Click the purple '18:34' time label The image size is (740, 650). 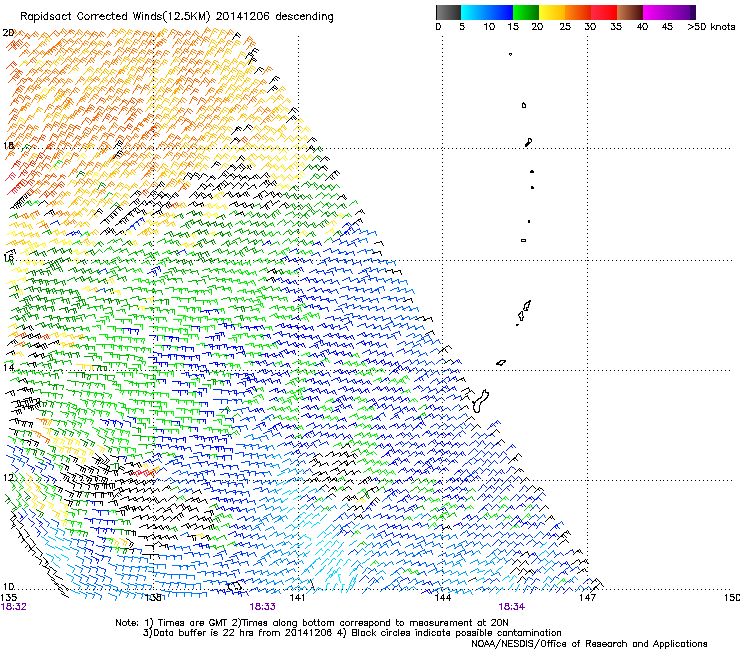pyautogui.click(x=512, y=607)
